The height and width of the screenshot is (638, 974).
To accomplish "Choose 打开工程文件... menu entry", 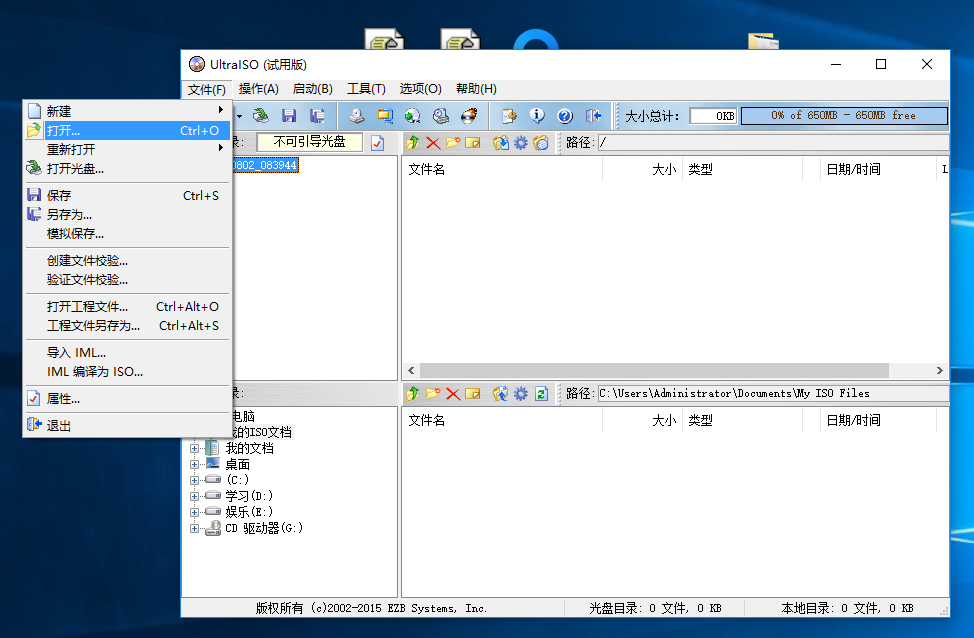I will pyautogui.click(x=127, y=306).
